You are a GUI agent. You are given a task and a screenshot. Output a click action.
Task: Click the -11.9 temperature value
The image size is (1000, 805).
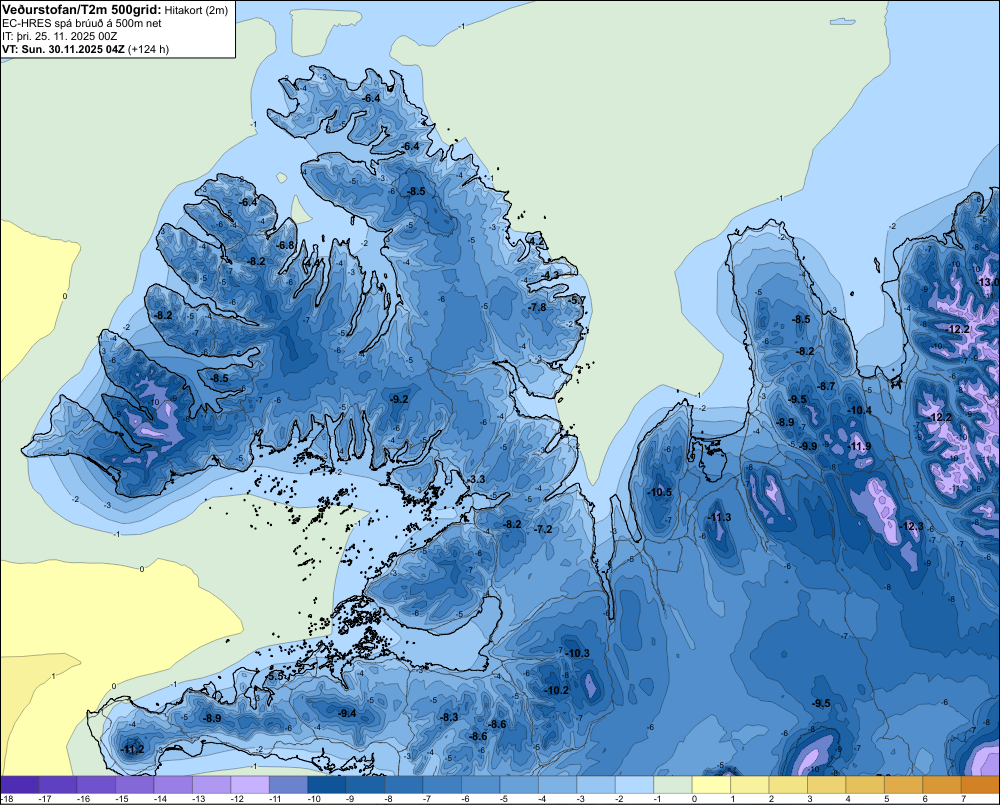click(x=860, y=446)
